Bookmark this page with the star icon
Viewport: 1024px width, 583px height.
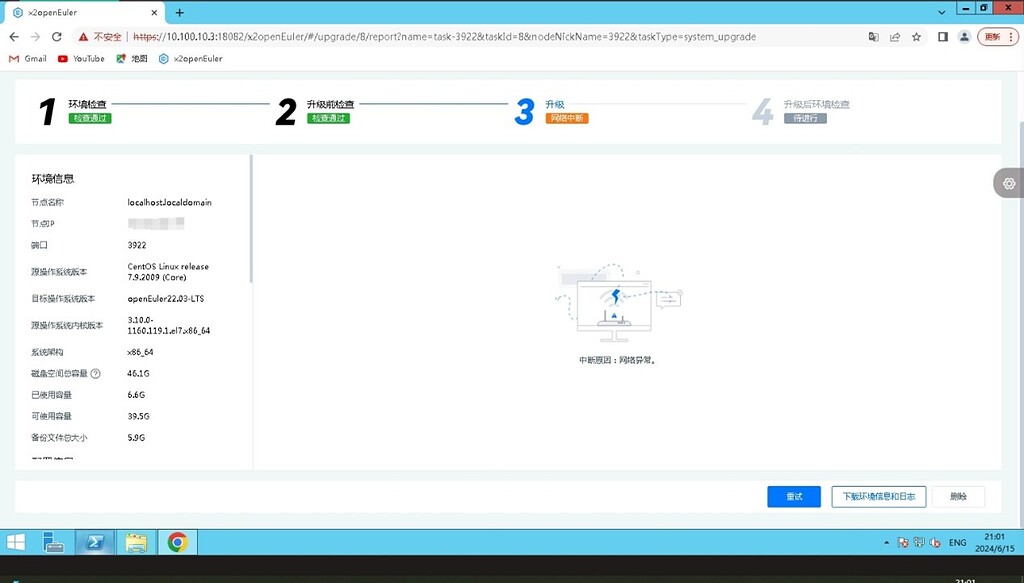(916, 37)
